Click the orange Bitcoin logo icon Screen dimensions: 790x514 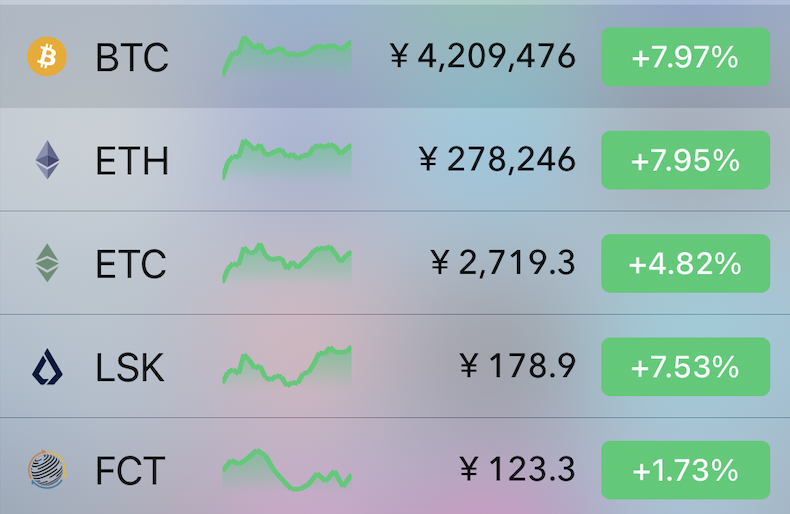tap(47, 56)
